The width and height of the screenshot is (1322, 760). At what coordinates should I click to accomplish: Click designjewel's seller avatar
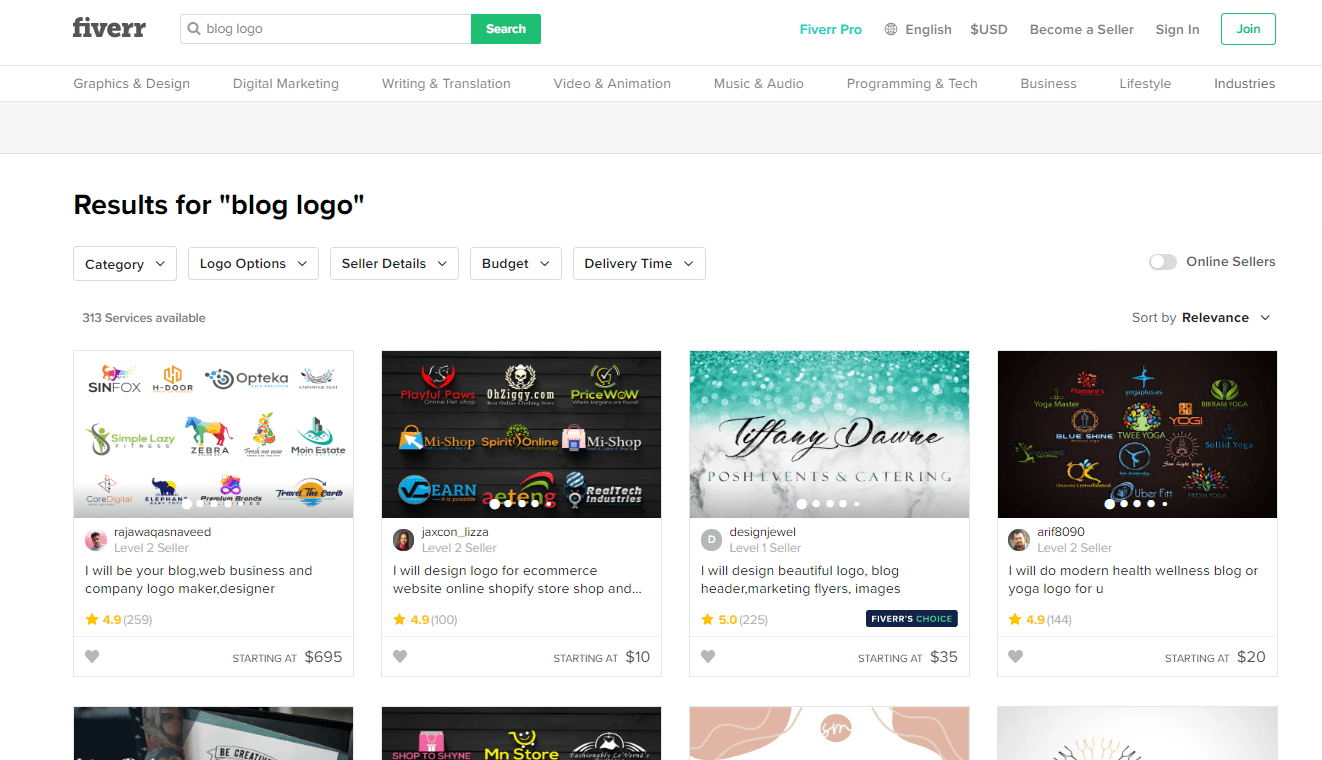click(712, 540)
